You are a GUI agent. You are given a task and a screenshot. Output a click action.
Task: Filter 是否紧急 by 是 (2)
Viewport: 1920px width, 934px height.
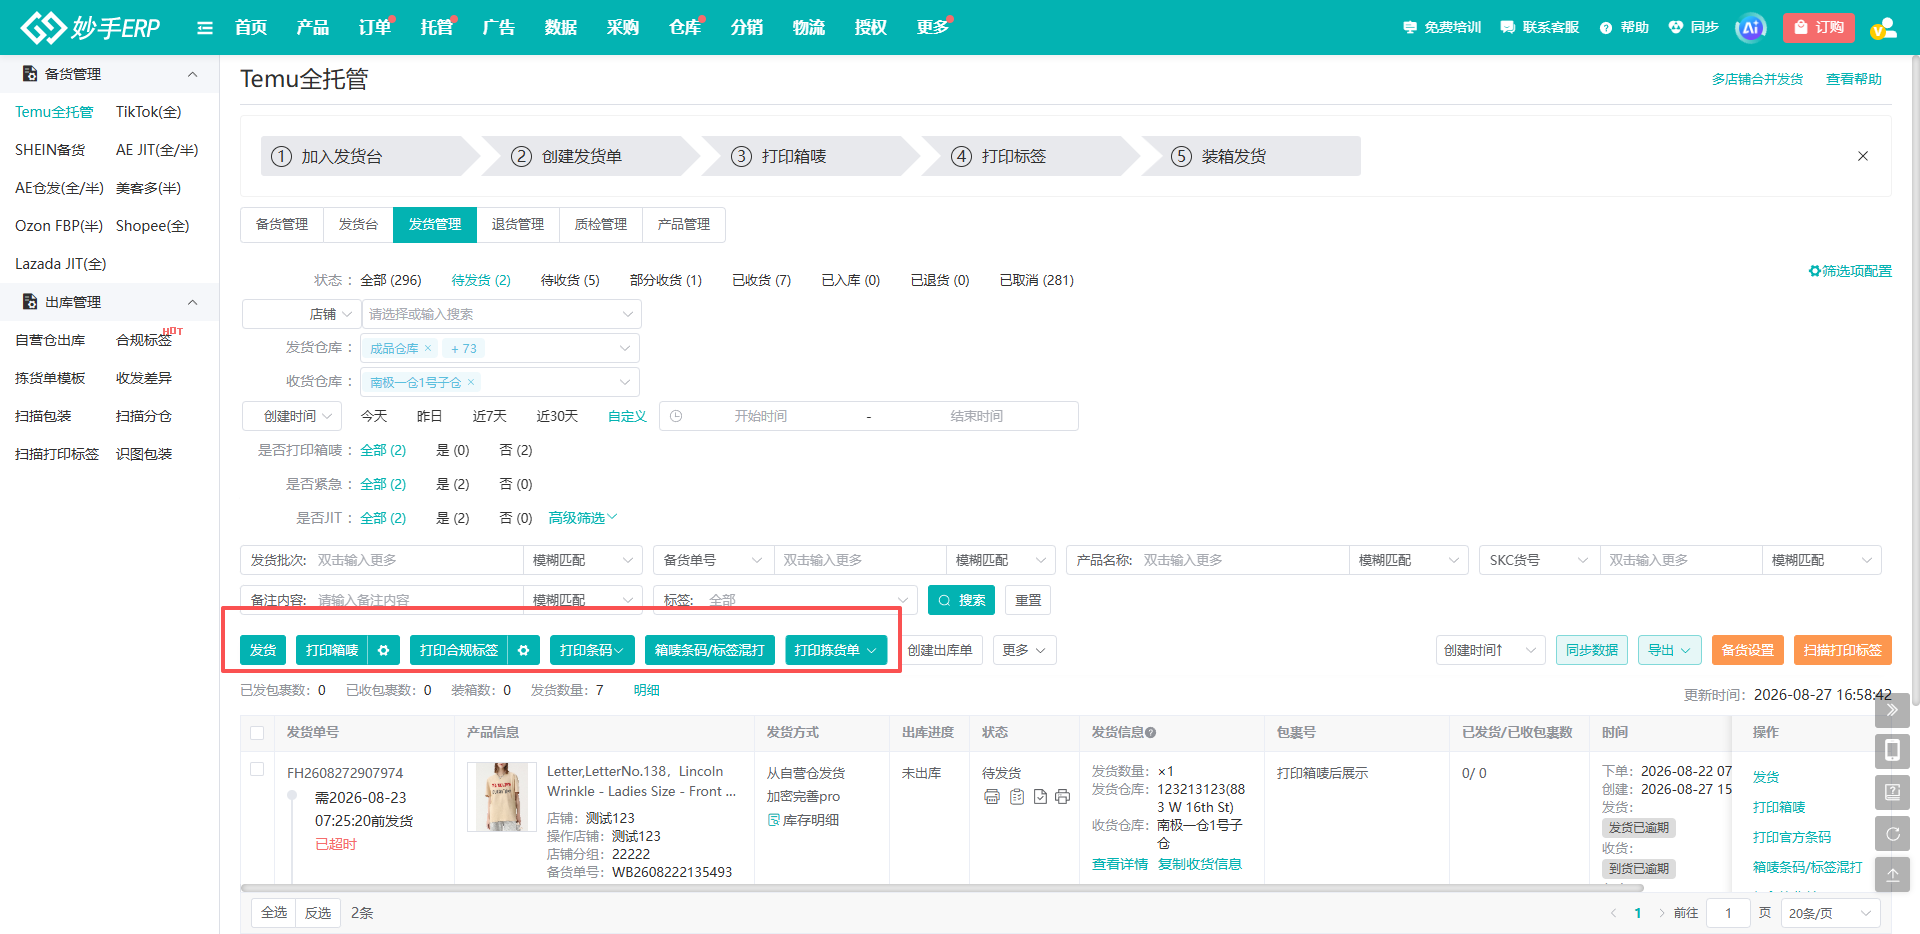pos(453,484)
